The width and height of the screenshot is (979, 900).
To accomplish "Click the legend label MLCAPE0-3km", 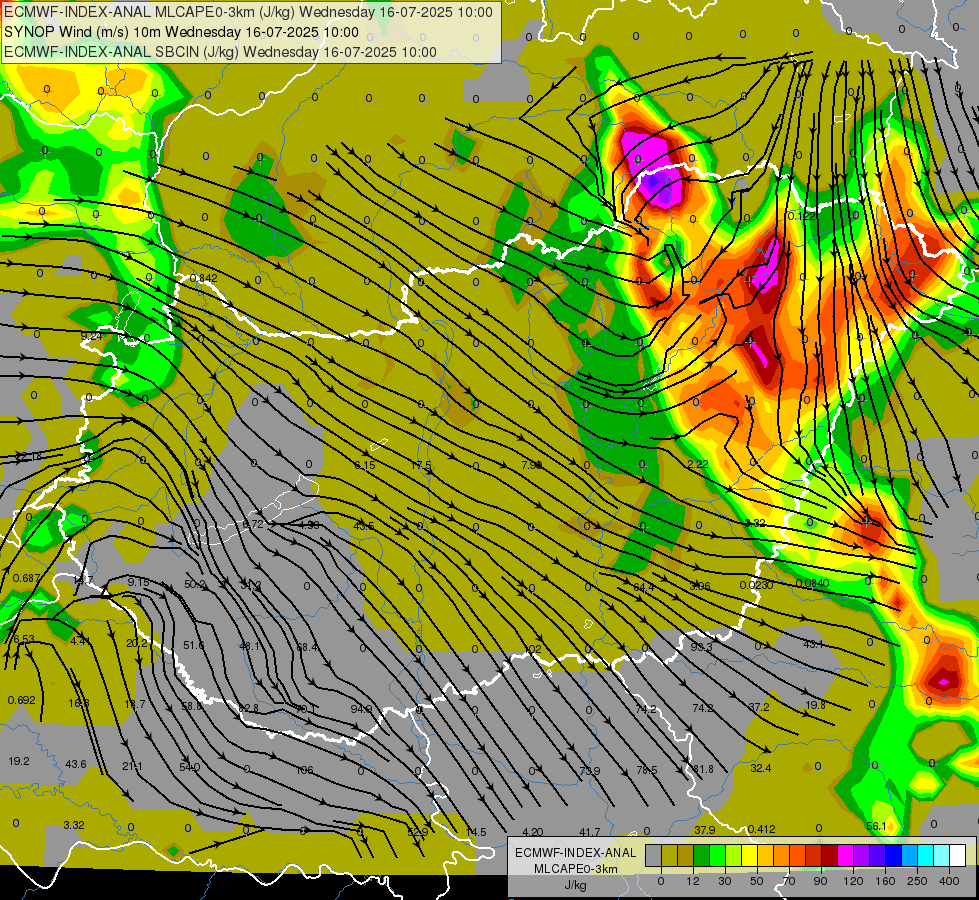I will click(576, 869).
